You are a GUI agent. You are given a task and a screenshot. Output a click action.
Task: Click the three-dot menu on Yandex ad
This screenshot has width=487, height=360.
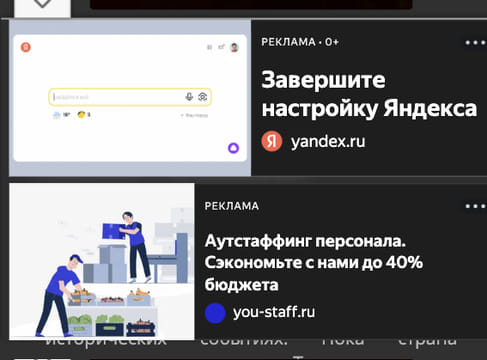click(476, 43)
